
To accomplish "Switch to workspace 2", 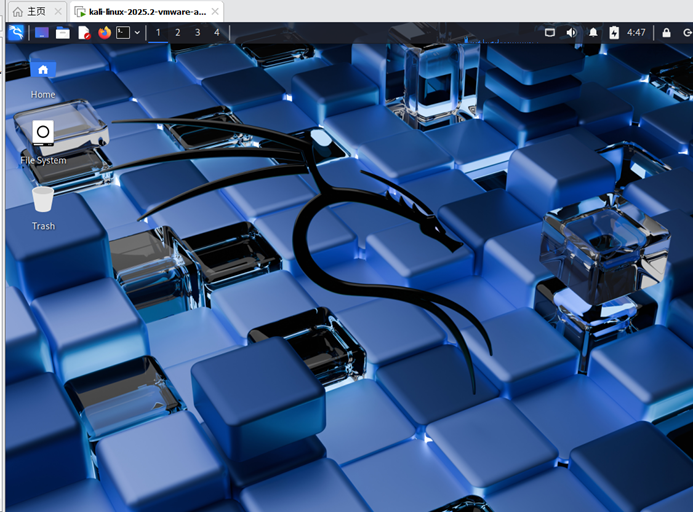I will click(178, 33).
